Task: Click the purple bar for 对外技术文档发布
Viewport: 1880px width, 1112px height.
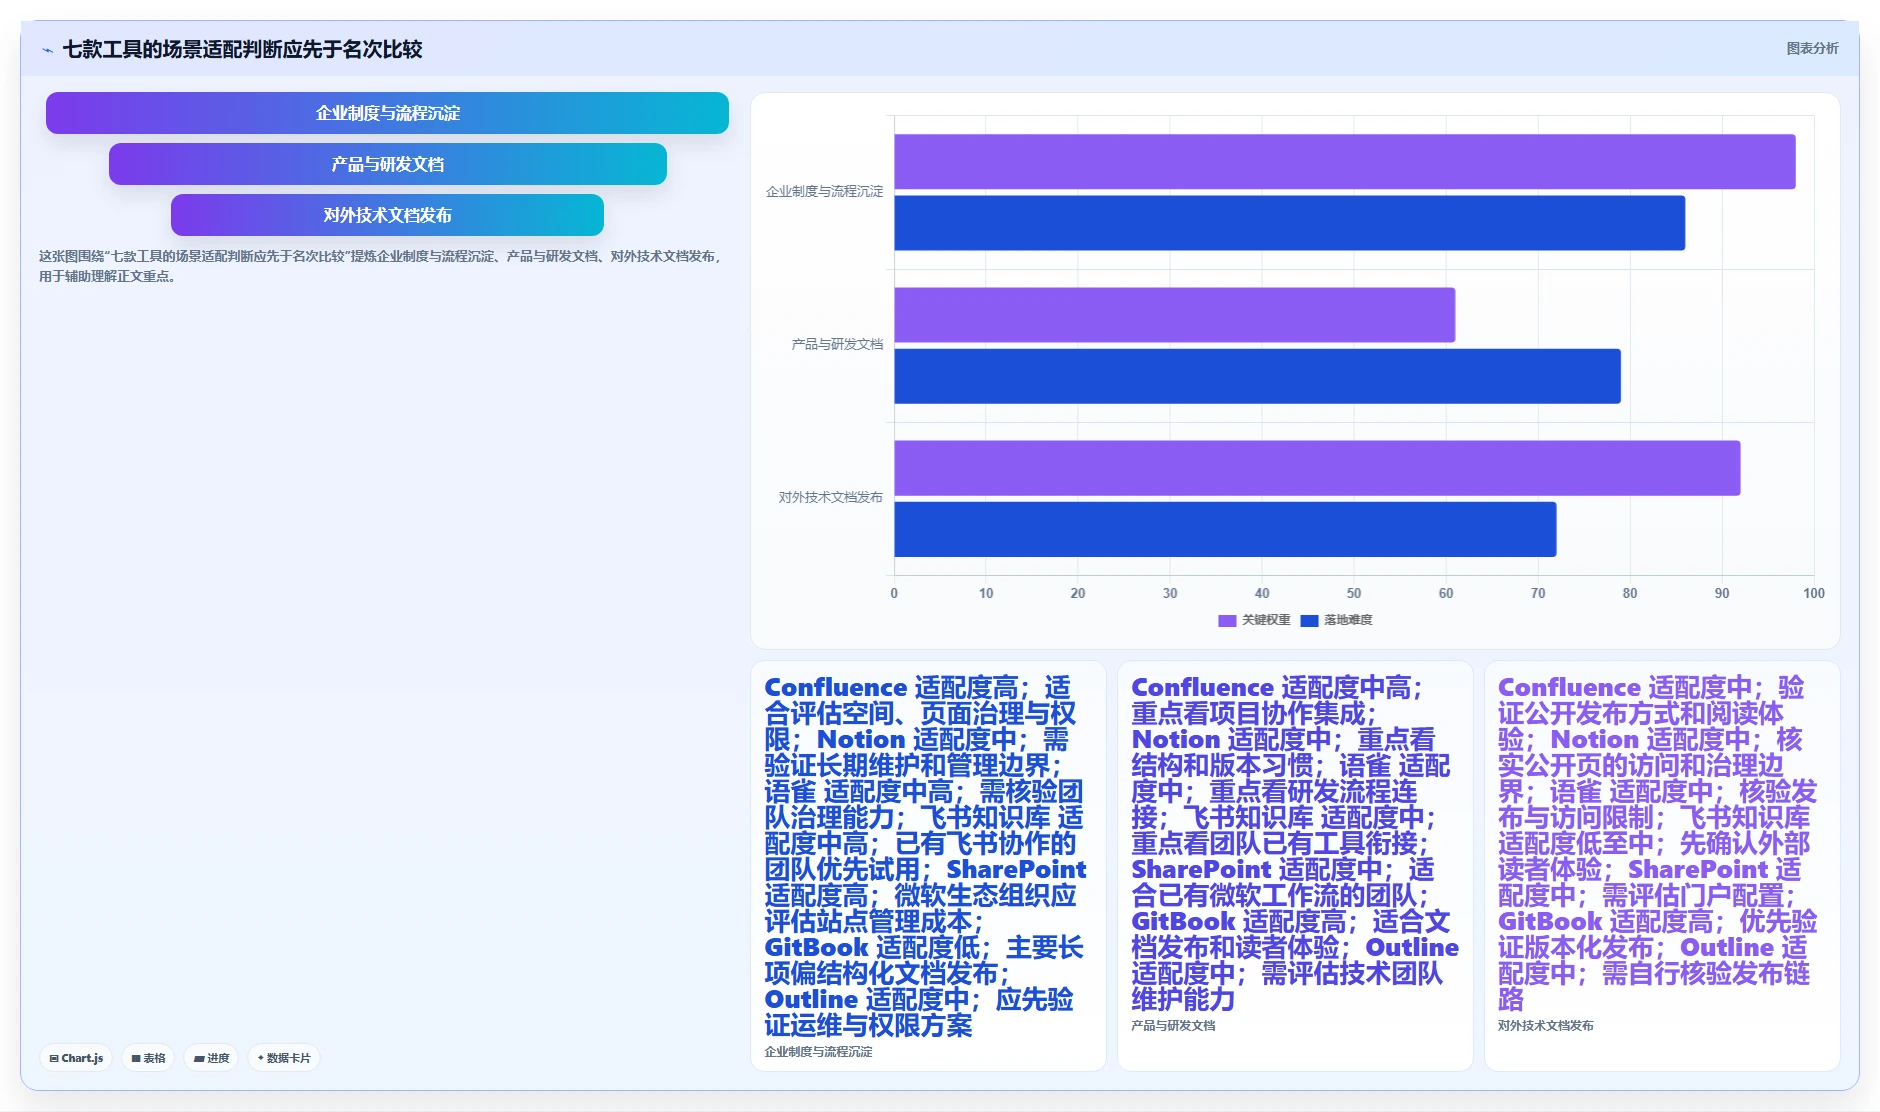Action: pos(1317,468)
